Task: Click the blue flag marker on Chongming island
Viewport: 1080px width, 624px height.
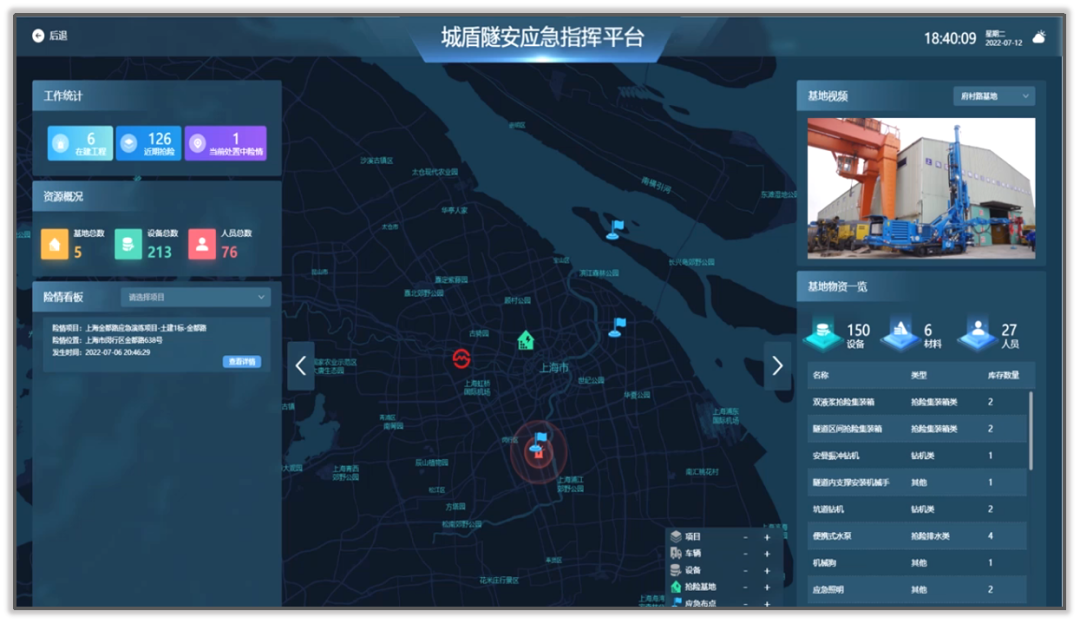Action: tap(615, 229)
